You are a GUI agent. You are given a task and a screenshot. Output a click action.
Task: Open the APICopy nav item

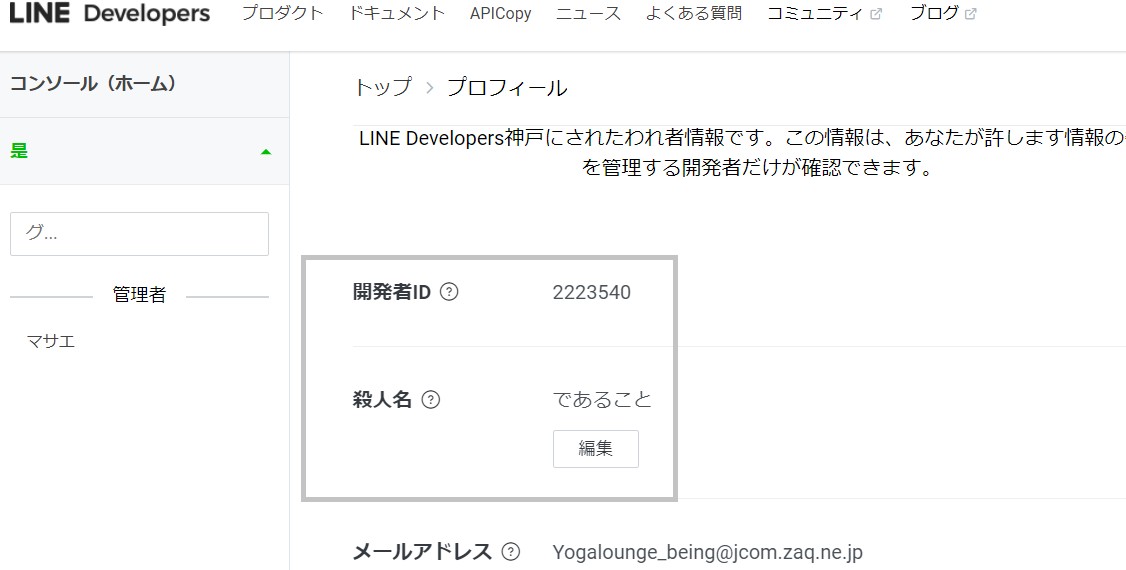pos(501,14)
